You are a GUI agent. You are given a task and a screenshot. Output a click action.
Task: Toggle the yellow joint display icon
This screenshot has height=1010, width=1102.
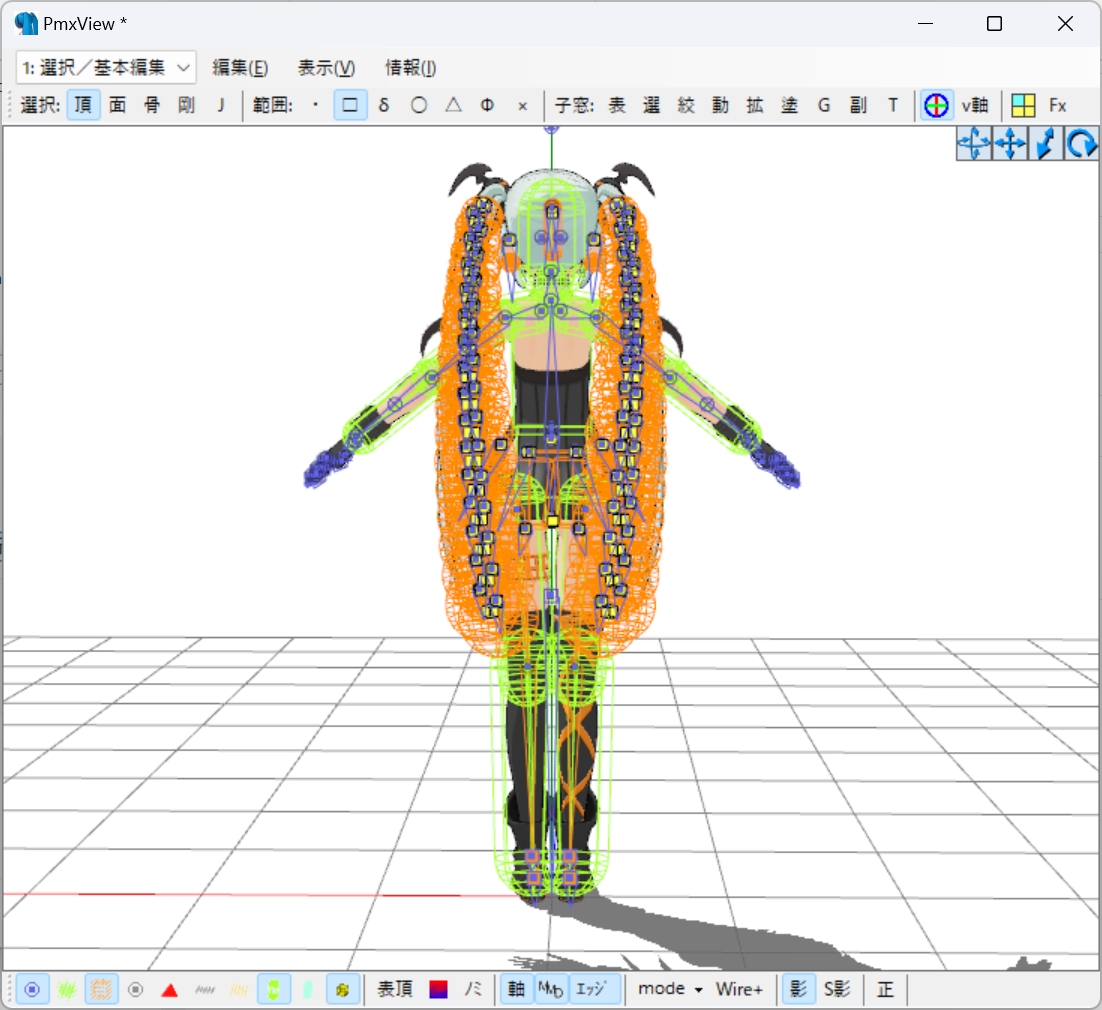click(x=342, y=990)
